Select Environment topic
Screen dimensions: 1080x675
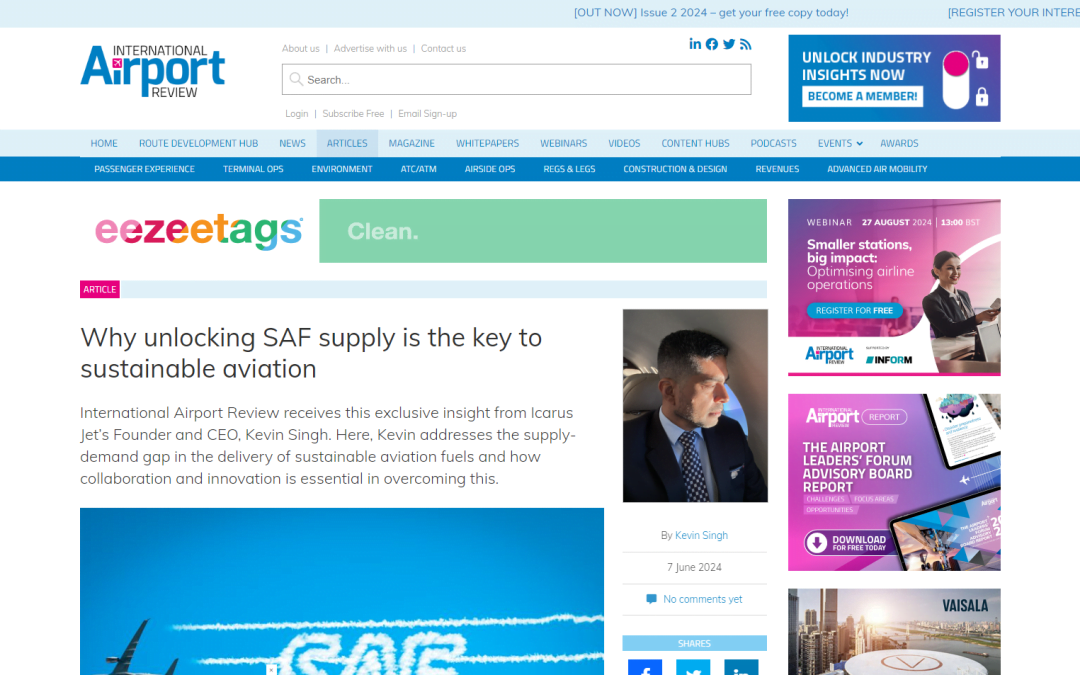[x=342, y=169]
